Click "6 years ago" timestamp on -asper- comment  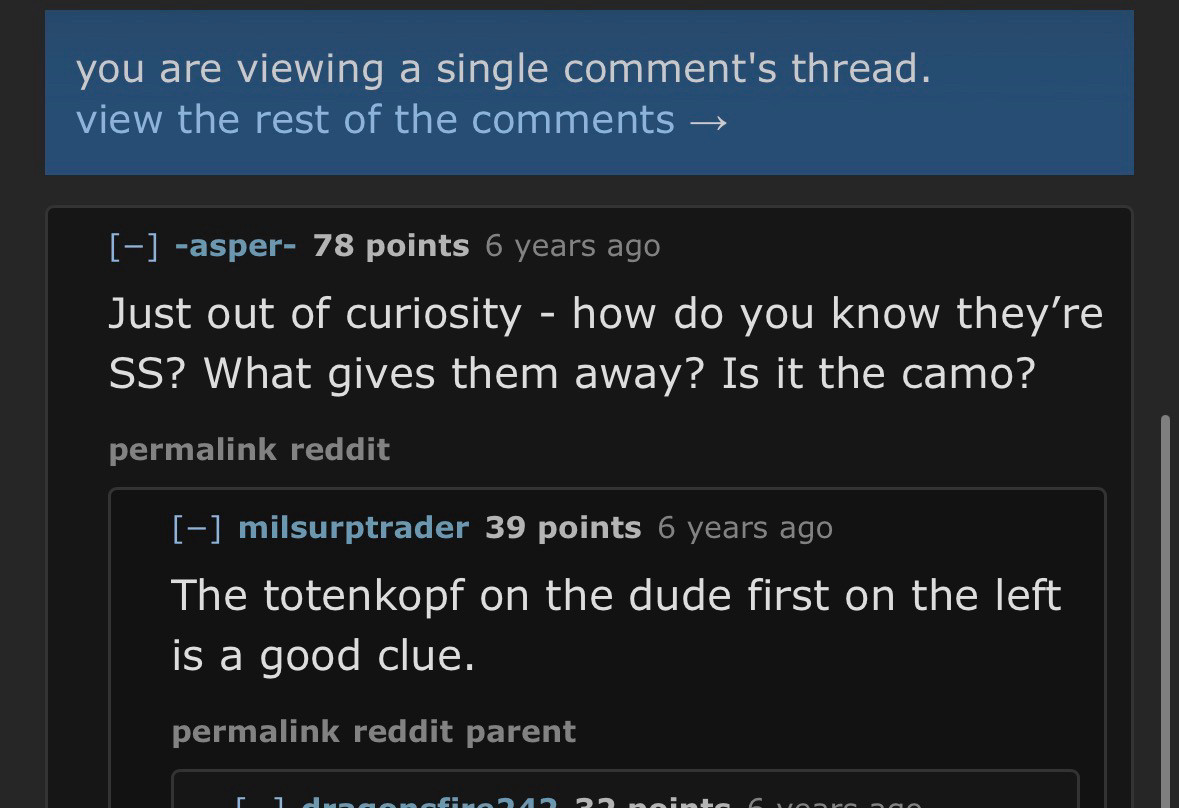pos(573,246)
